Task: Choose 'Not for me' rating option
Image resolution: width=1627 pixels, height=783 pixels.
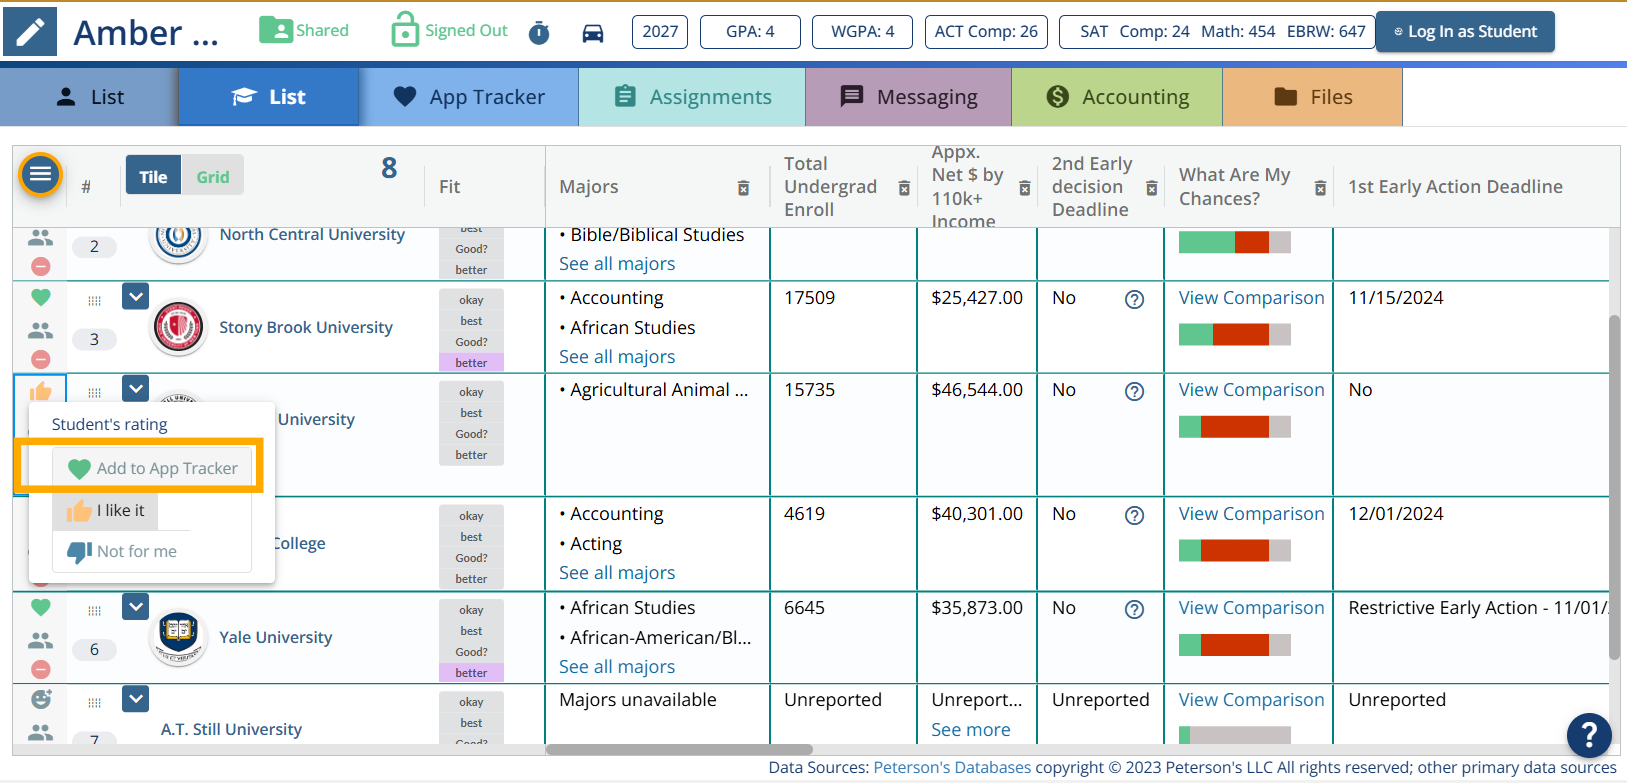Action: [x=122, y=551]
